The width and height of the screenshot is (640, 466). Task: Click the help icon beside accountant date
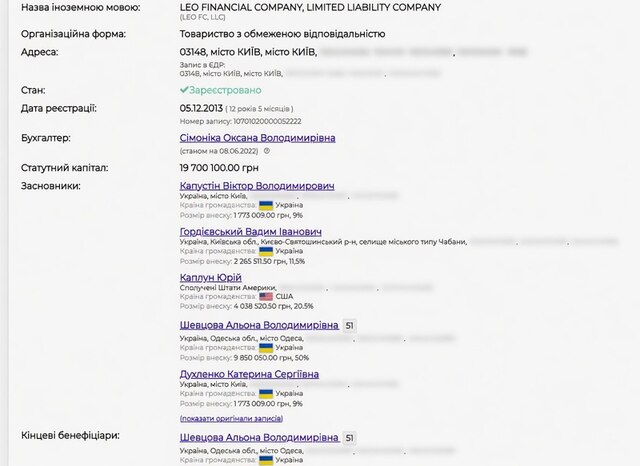point(267,151)
